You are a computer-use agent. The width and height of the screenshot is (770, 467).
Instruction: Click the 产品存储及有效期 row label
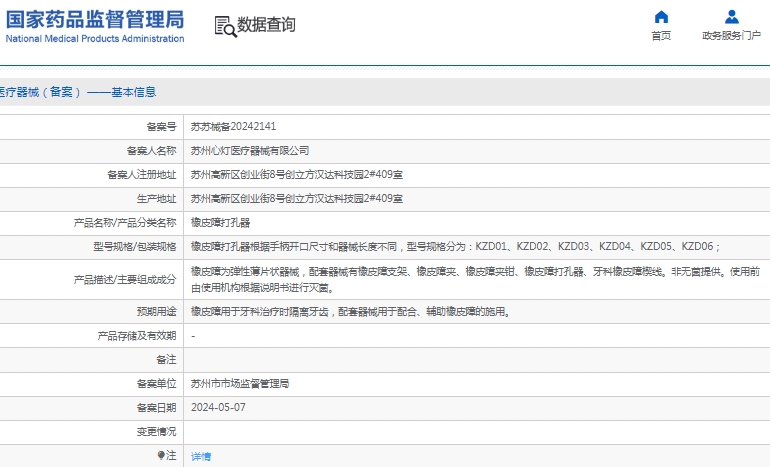[x=137, y=336]
